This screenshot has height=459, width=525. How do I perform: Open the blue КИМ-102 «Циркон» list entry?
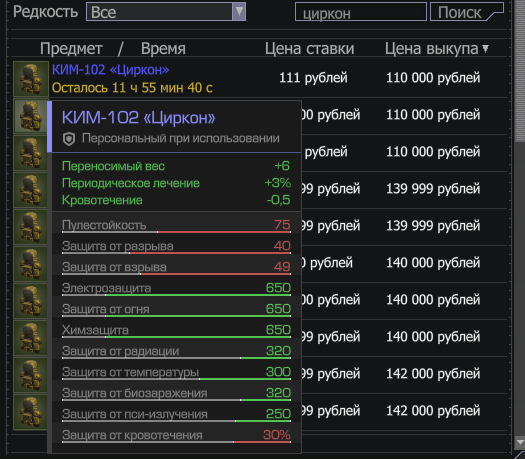[110, 70]
